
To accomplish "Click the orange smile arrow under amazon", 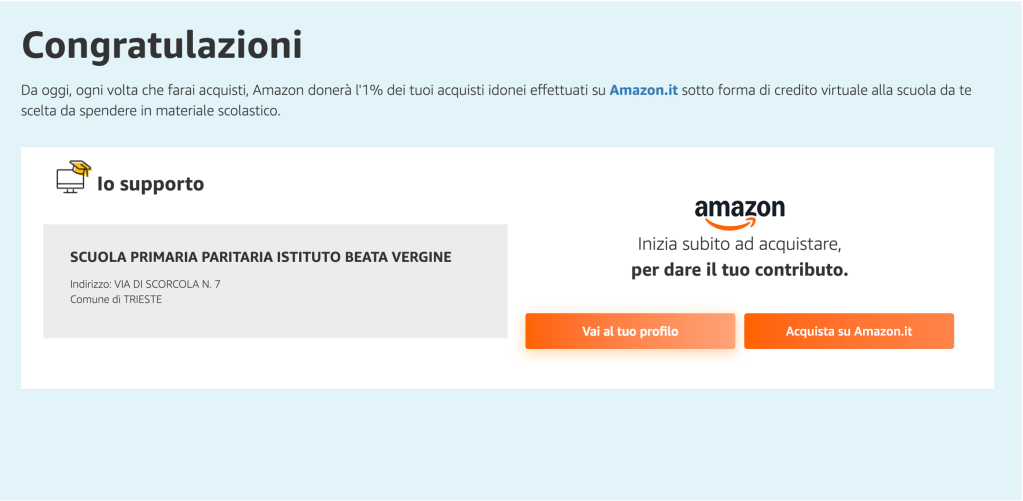I will [x=741, y=224].
